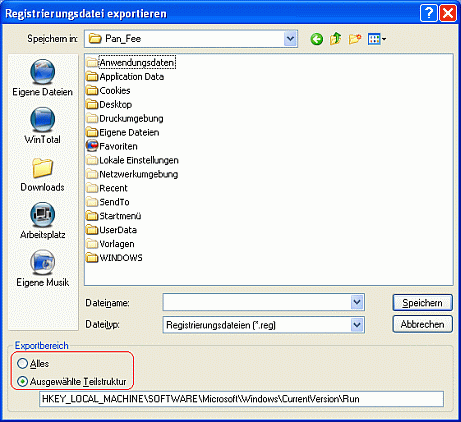
Task: Expand the Speichern in dropdown
Action: 290,39
